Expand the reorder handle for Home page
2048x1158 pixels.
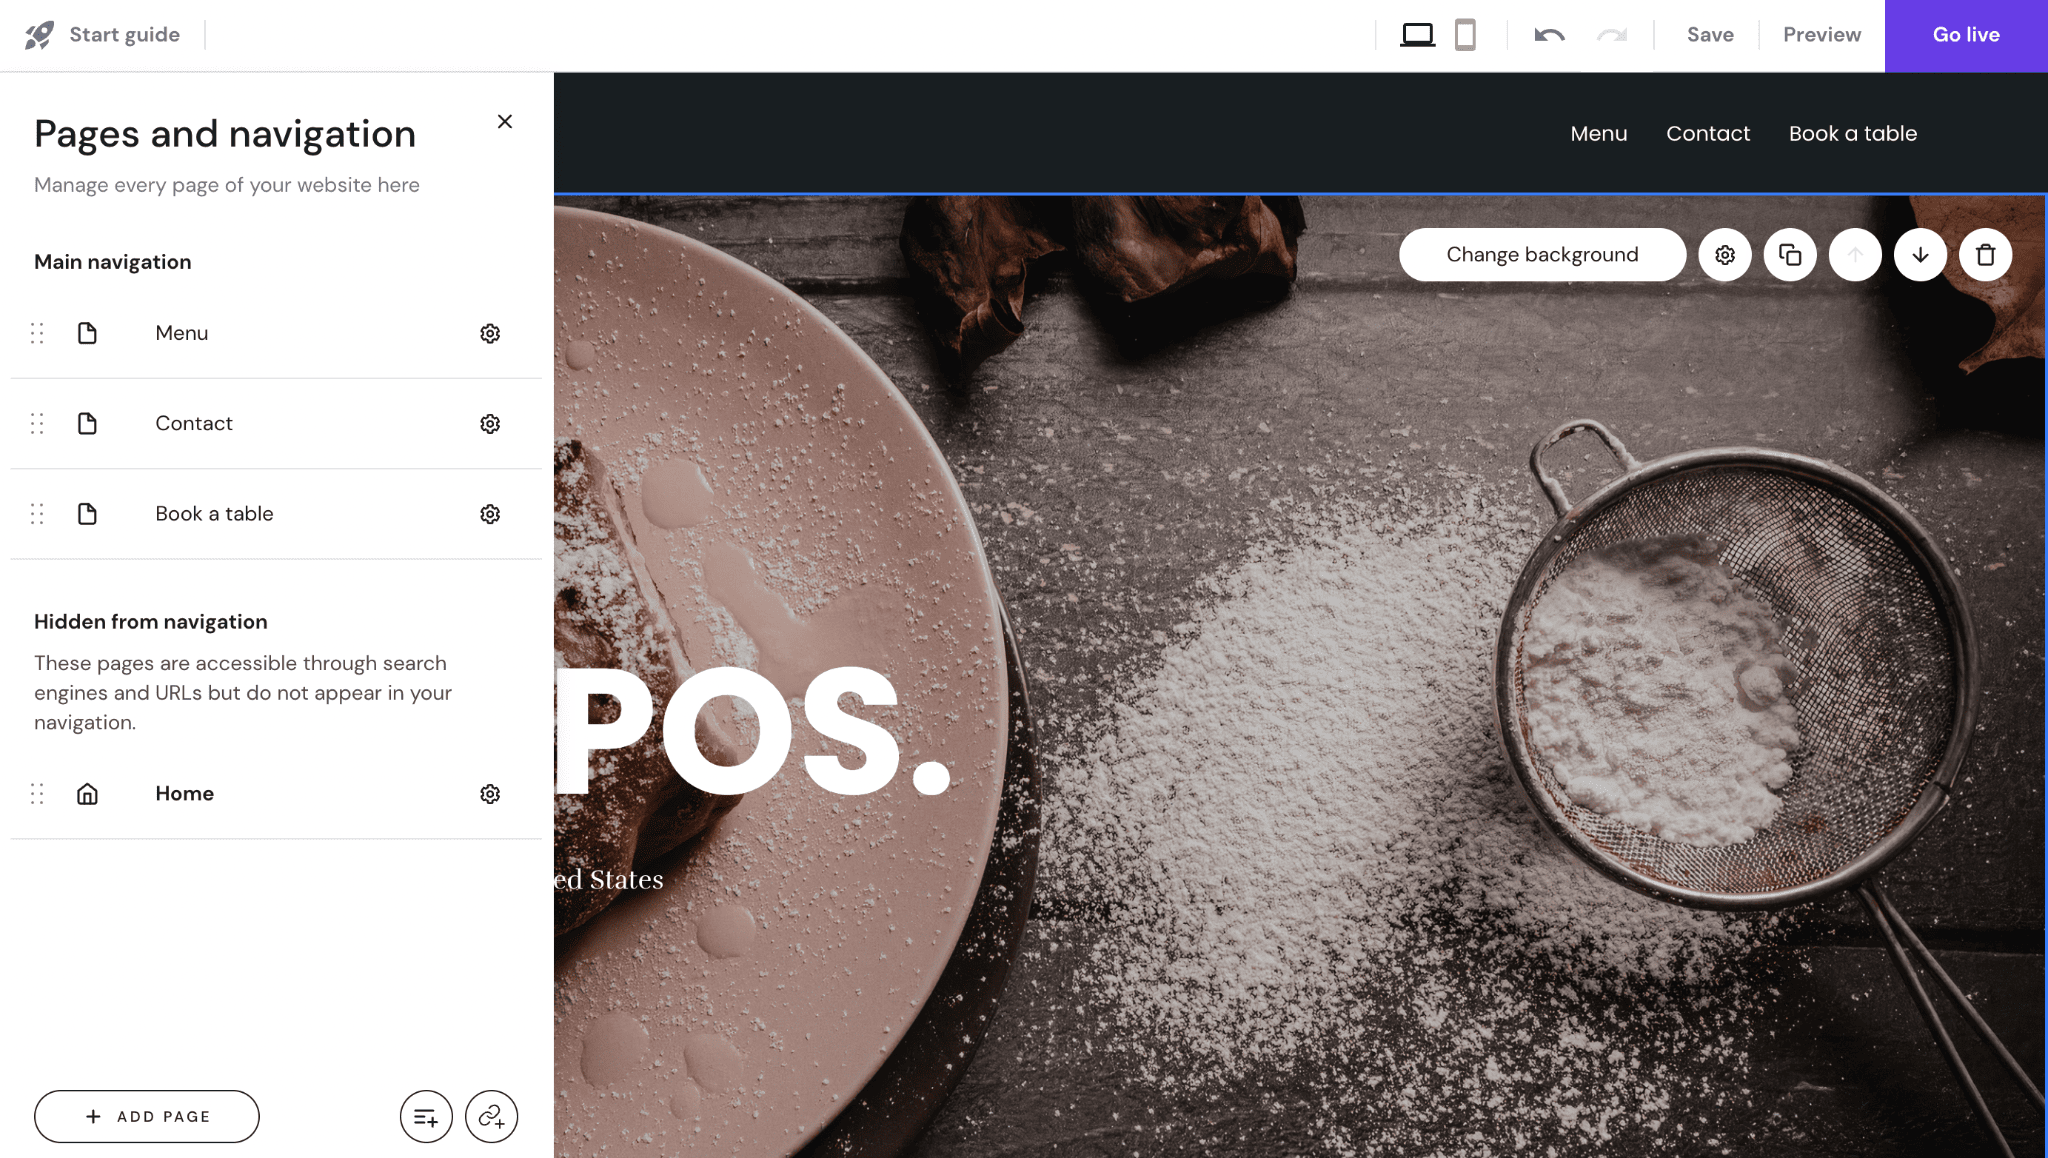click(37, 792)
